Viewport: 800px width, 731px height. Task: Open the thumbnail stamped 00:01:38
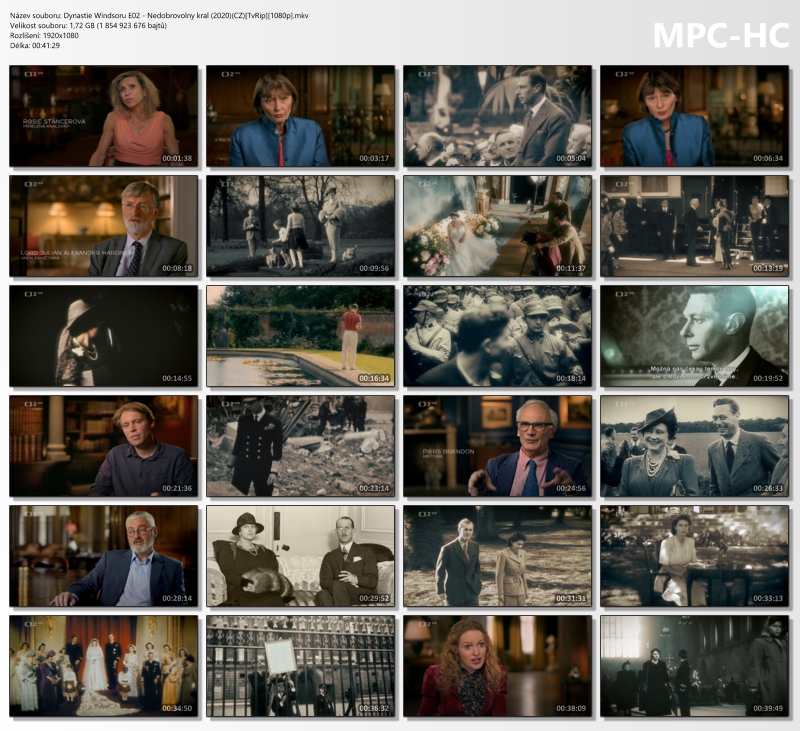point(104,116)
